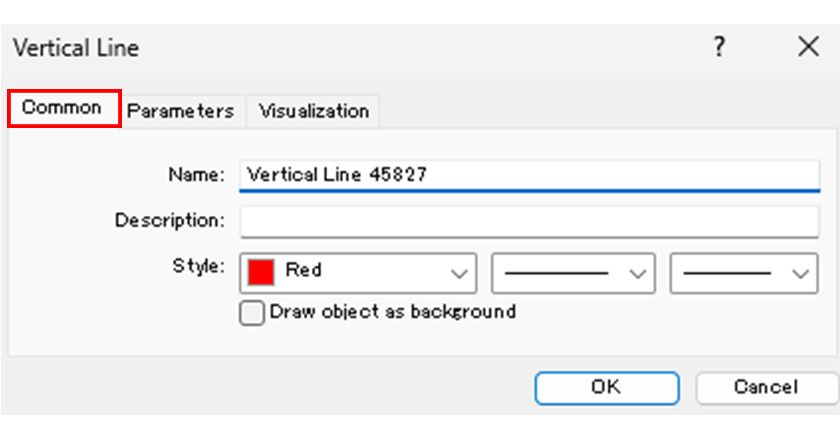Open the Visualization tab
This screenshot has height=436, width=840.
[314, 111]
